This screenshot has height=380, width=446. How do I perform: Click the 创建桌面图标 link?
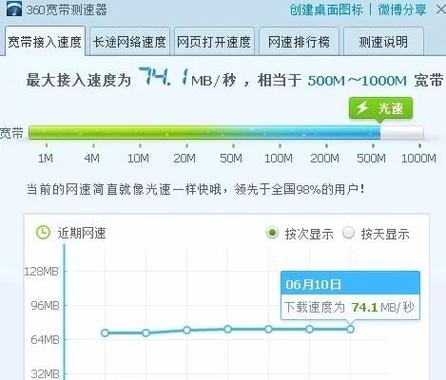(x=326, y=9)
